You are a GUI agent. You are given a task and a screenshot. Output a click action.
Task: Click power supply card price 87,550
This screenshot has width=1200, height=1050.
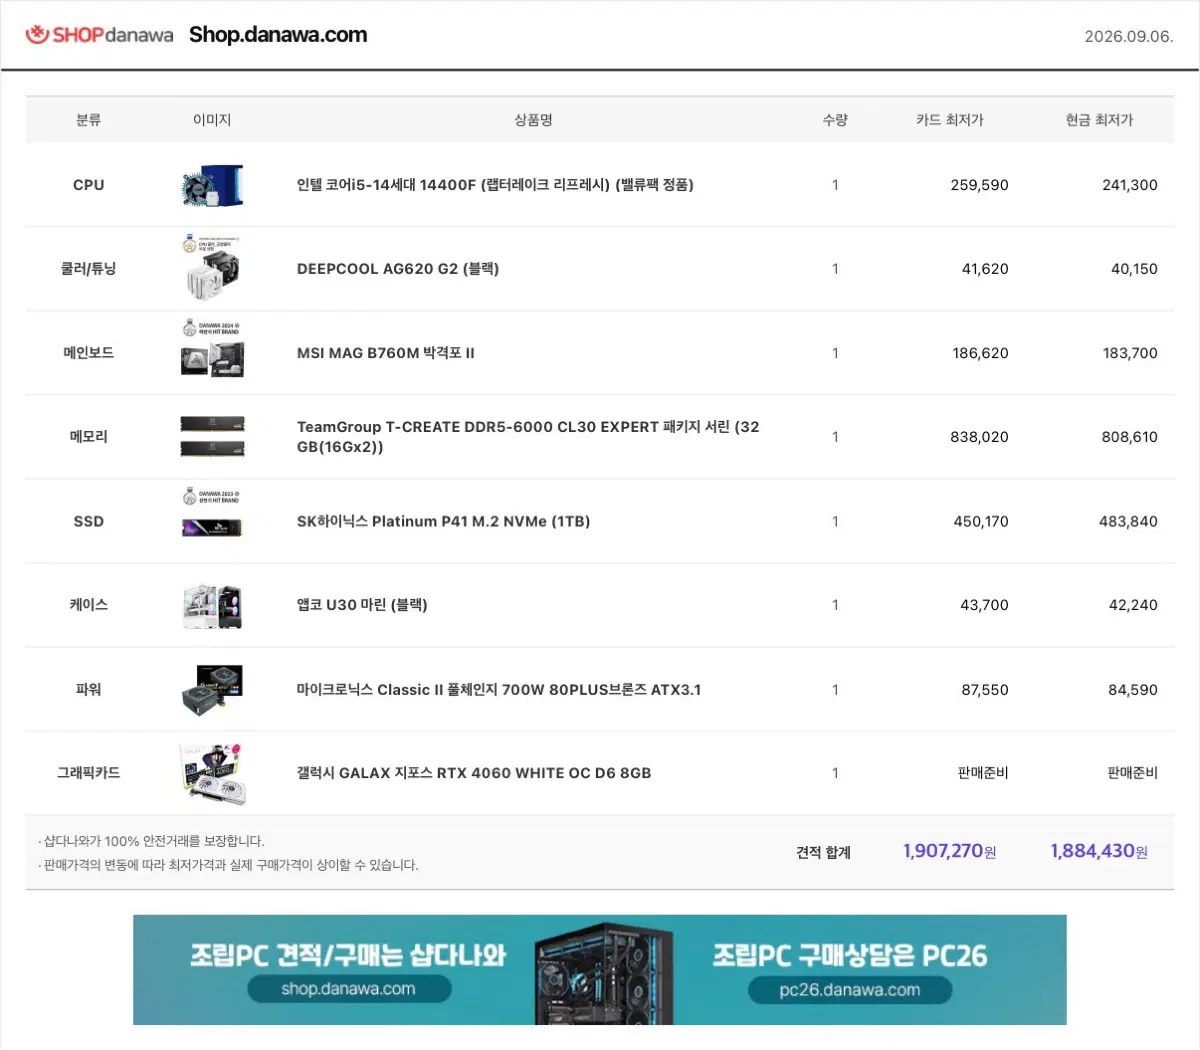pos(985,690)
